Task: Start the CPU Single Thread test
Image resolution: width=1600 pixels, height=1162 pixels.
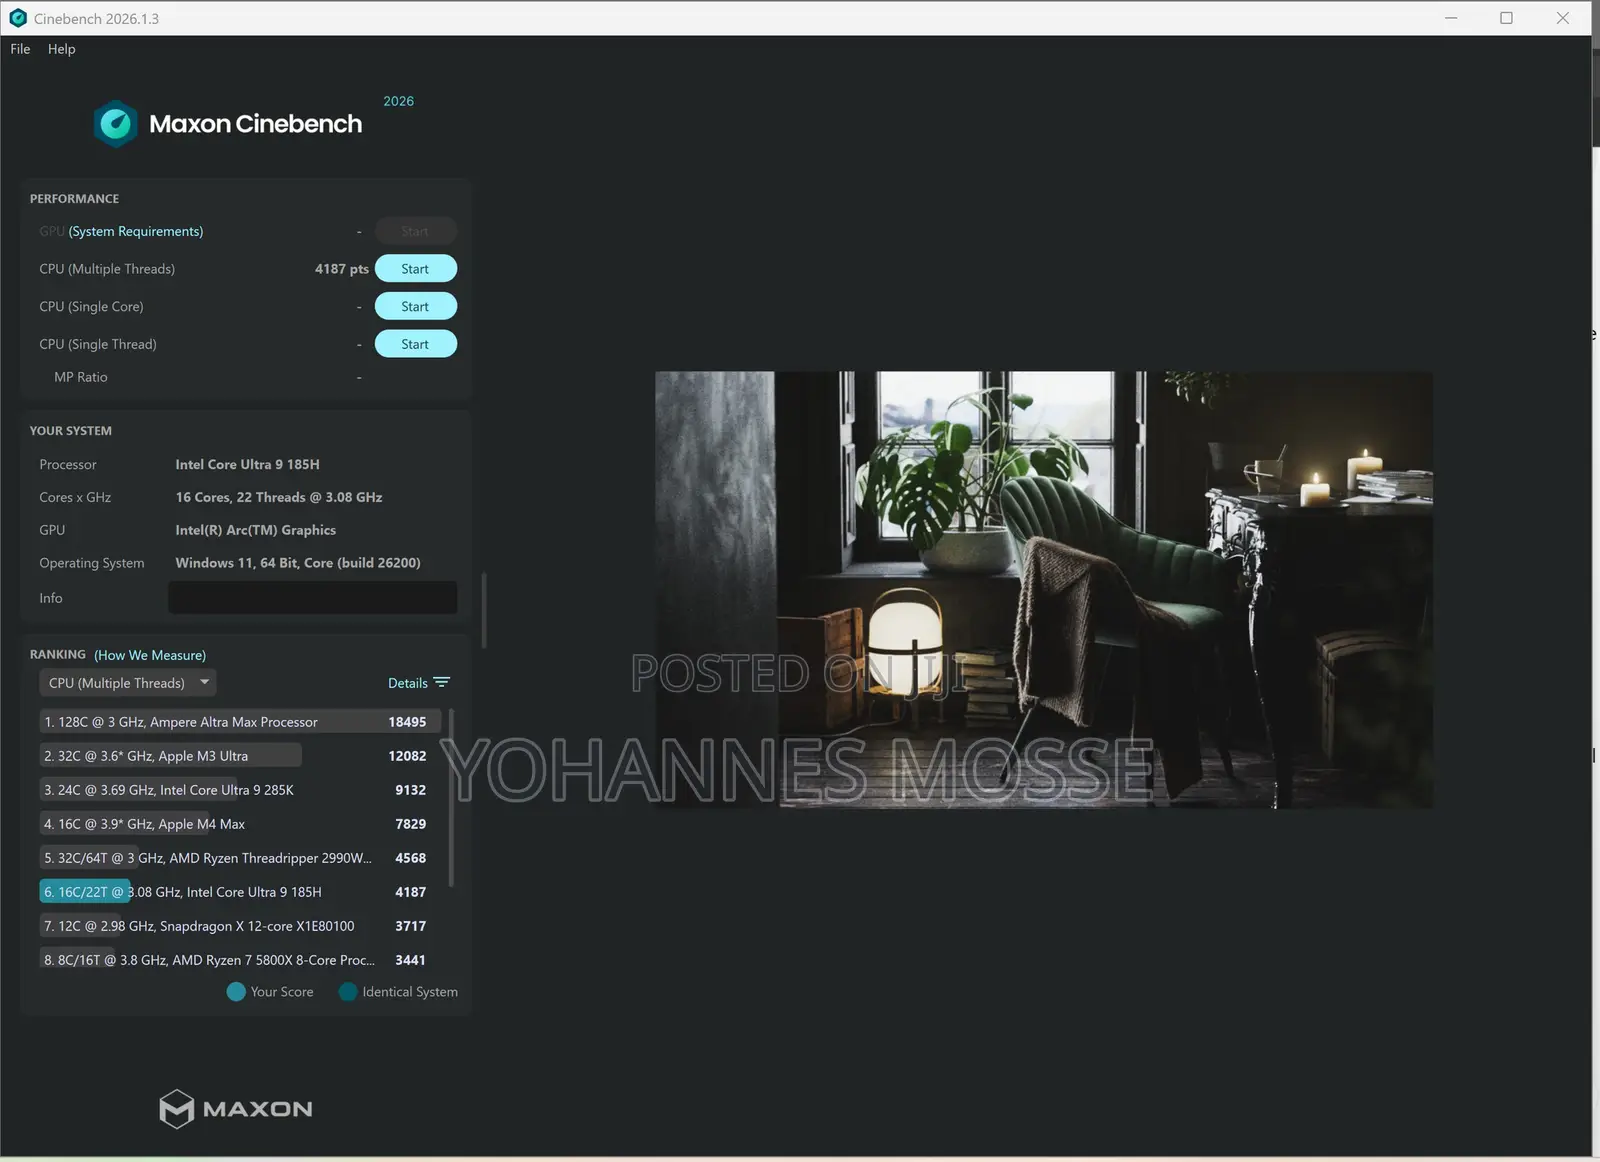Action: point(415,344)
